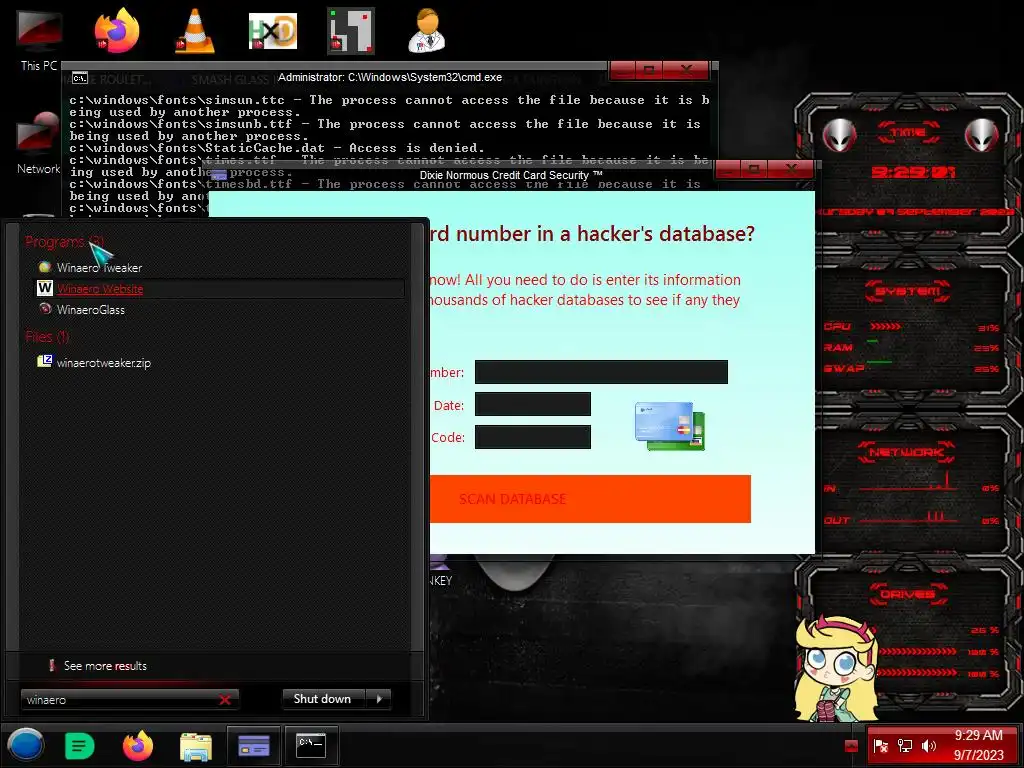Click the expiration Date input field
Image resolution: width=1024 pixels, height=768 pixels.
click(532, 404)
